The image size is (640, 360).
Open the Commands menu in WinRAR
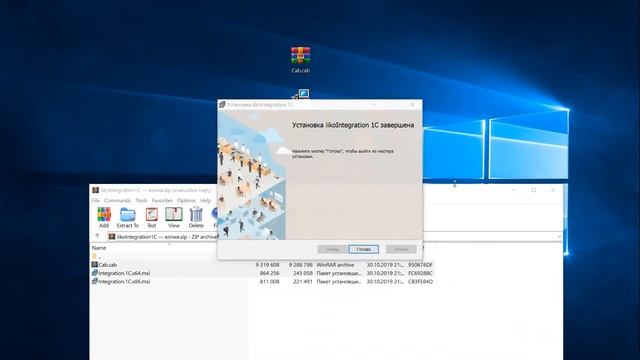(x=118, y=200)
